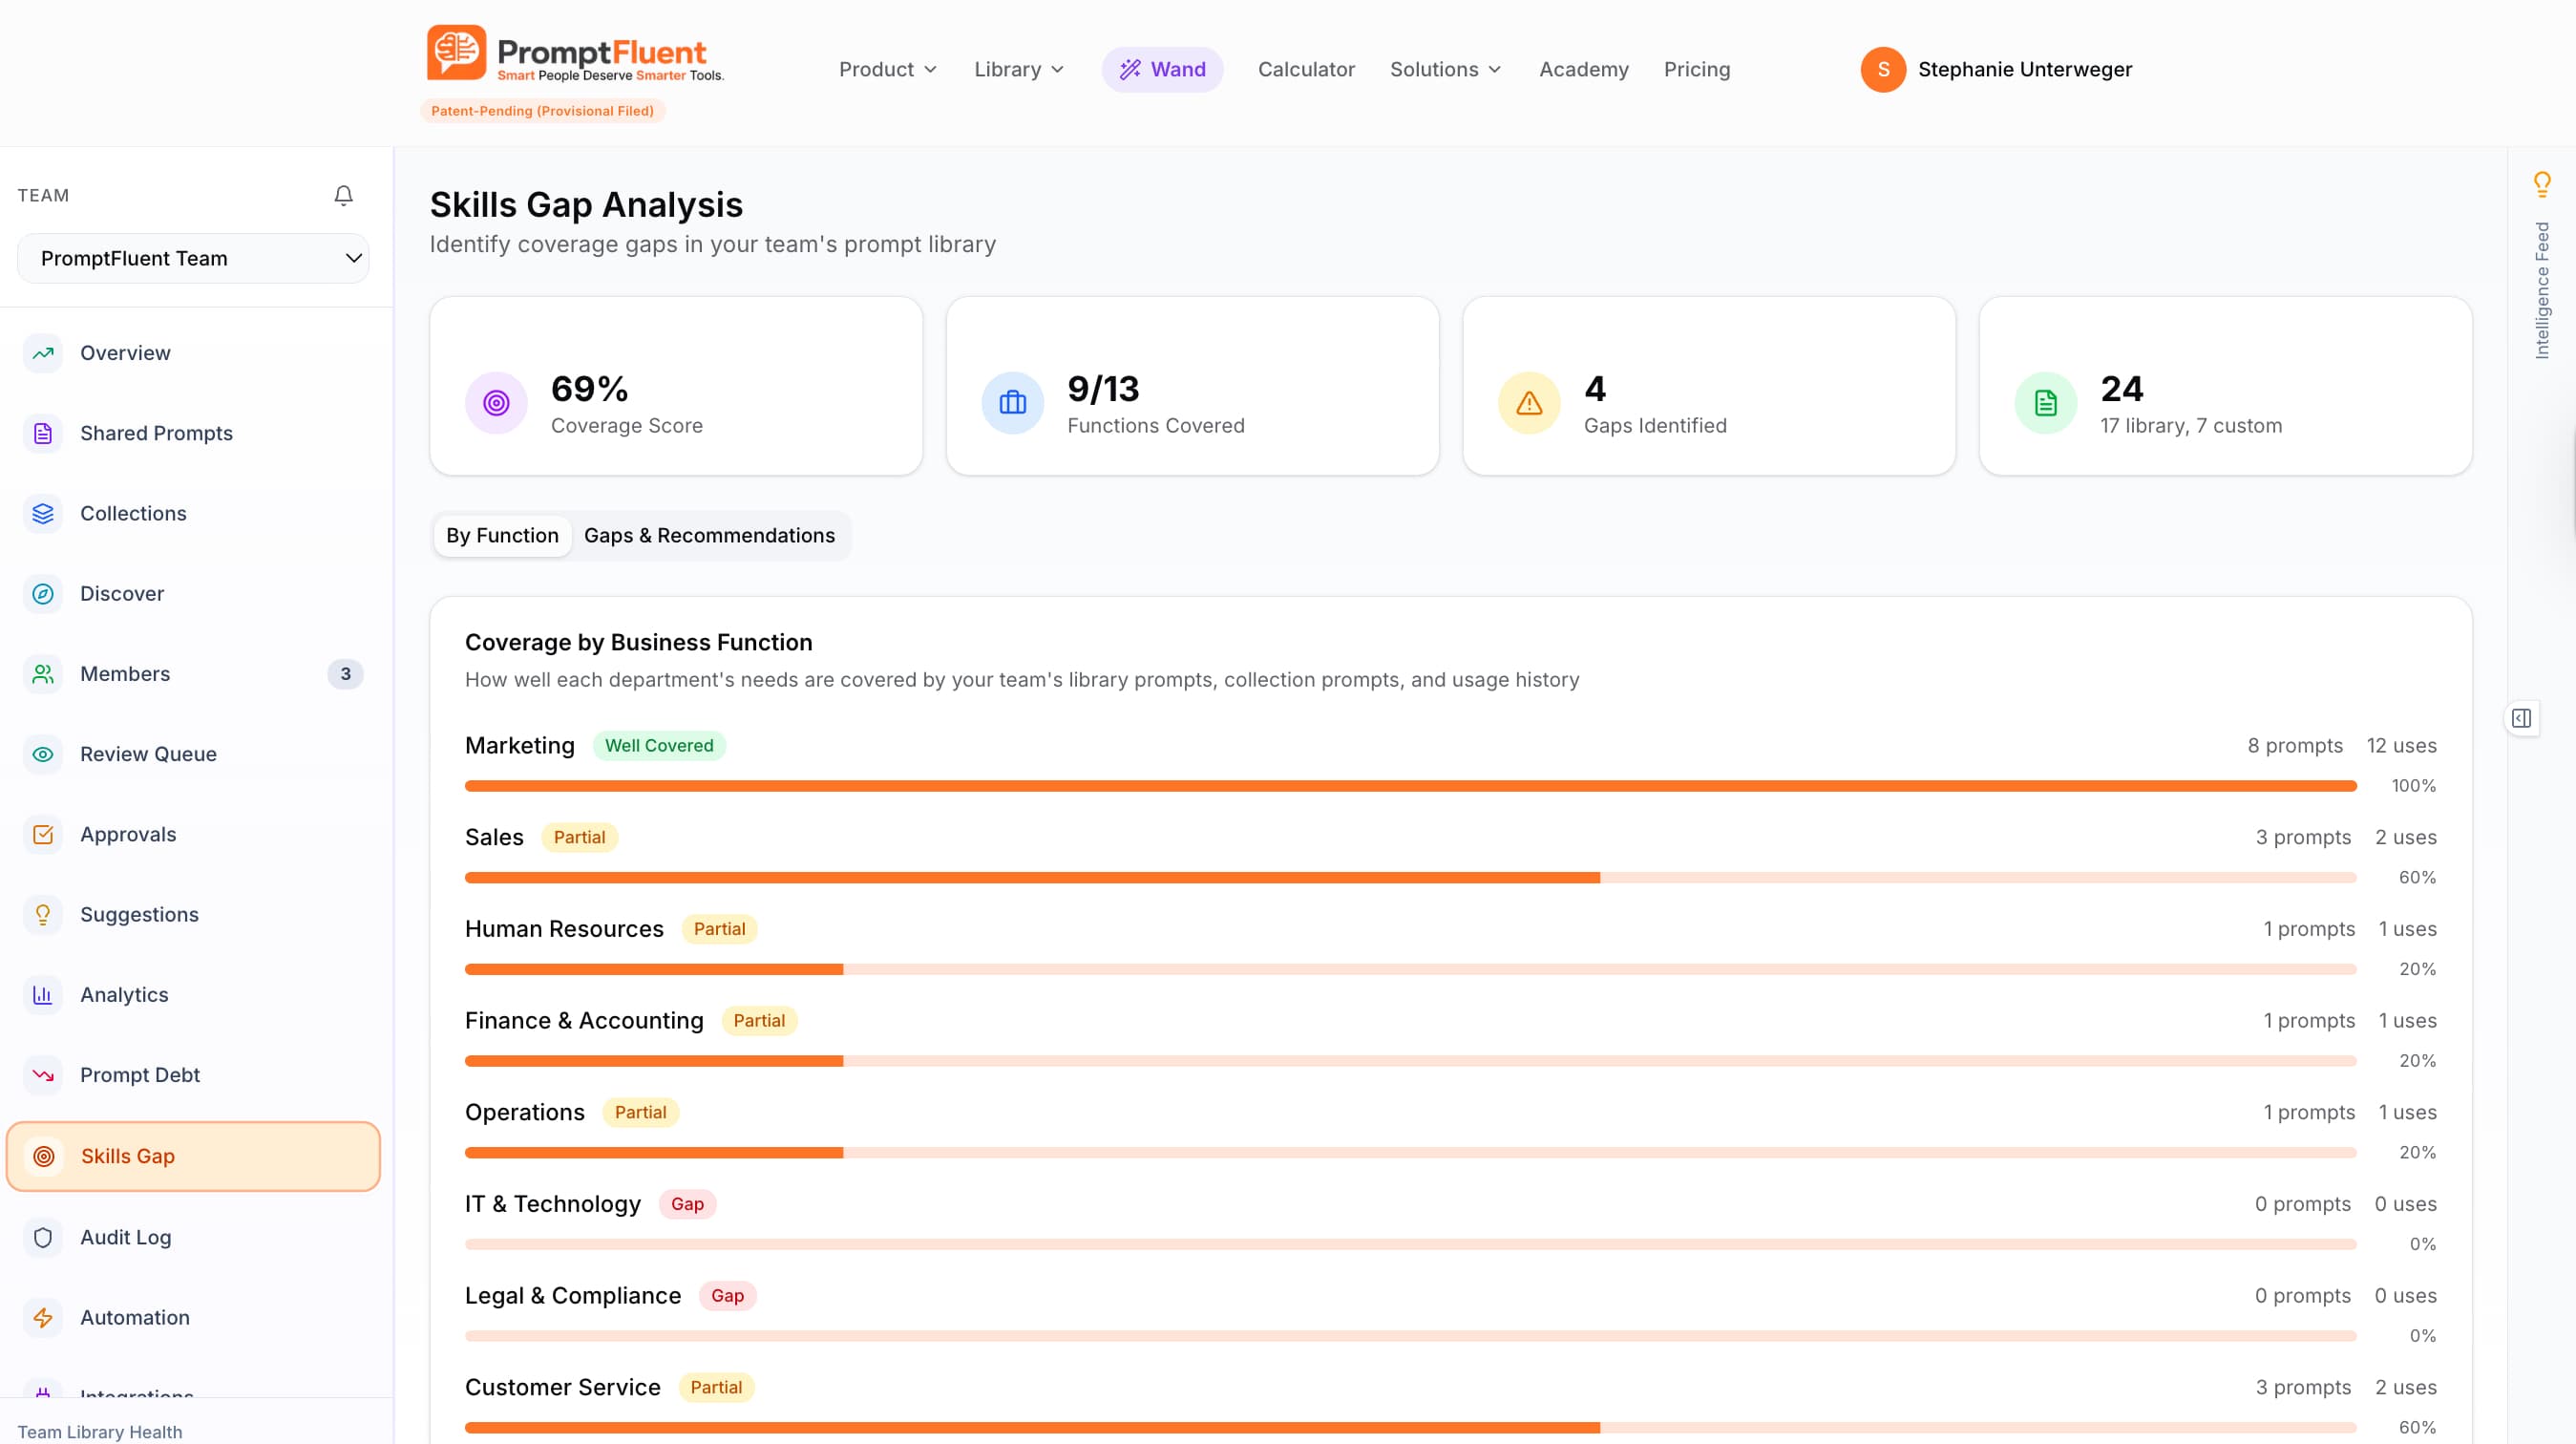Select the Prompt Debt sidebar icon
Screen dimensions: 2576x1444
tap(43, 1075)
